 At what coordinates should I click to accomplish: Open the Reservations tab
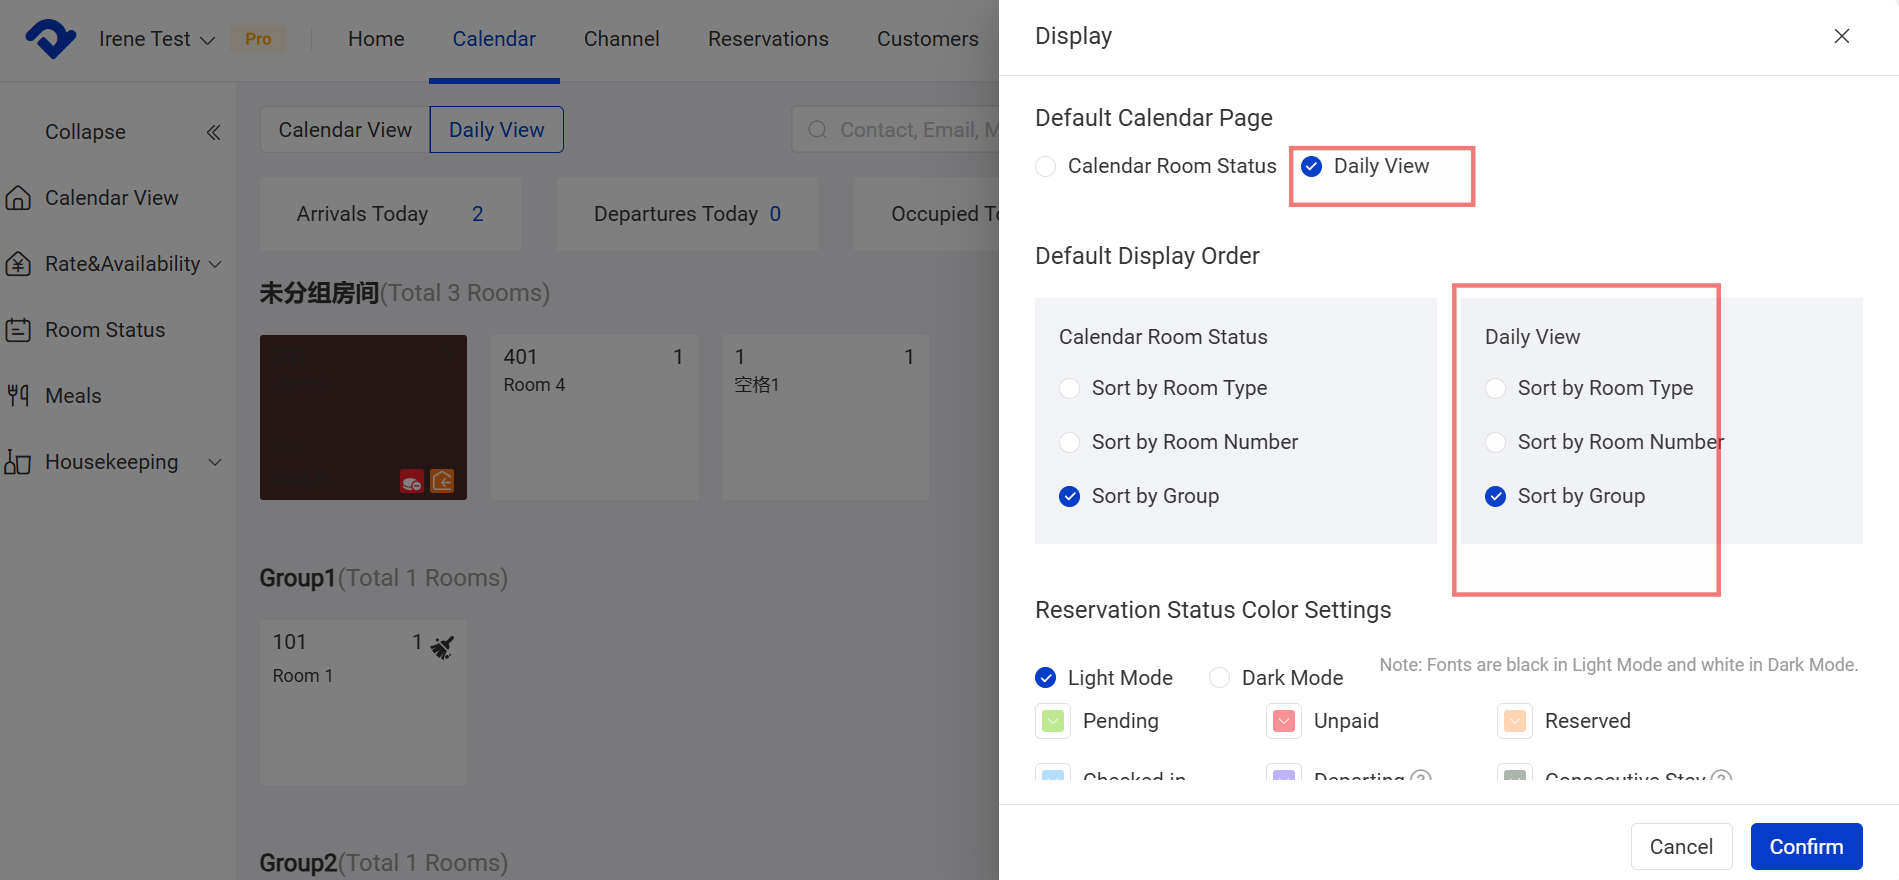coord(768,39)
